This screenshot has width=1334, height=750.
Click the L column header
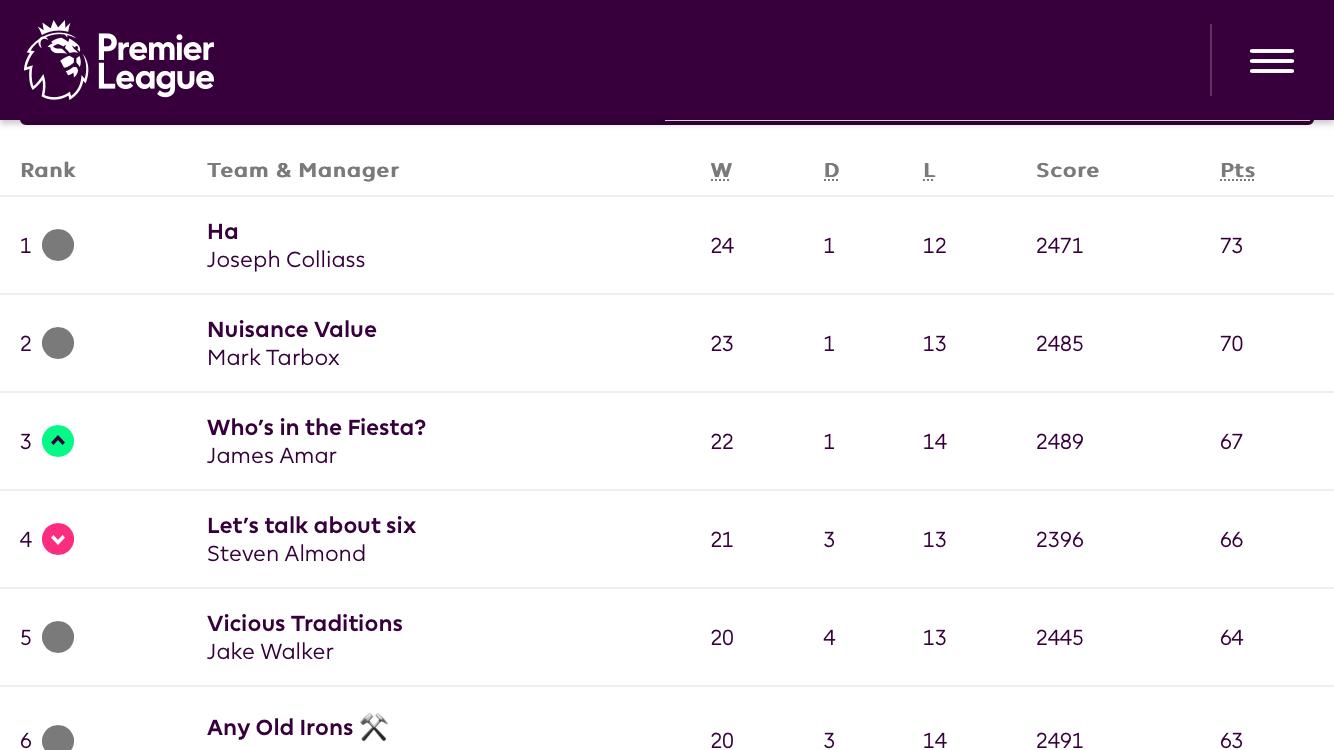coord(929,170)
